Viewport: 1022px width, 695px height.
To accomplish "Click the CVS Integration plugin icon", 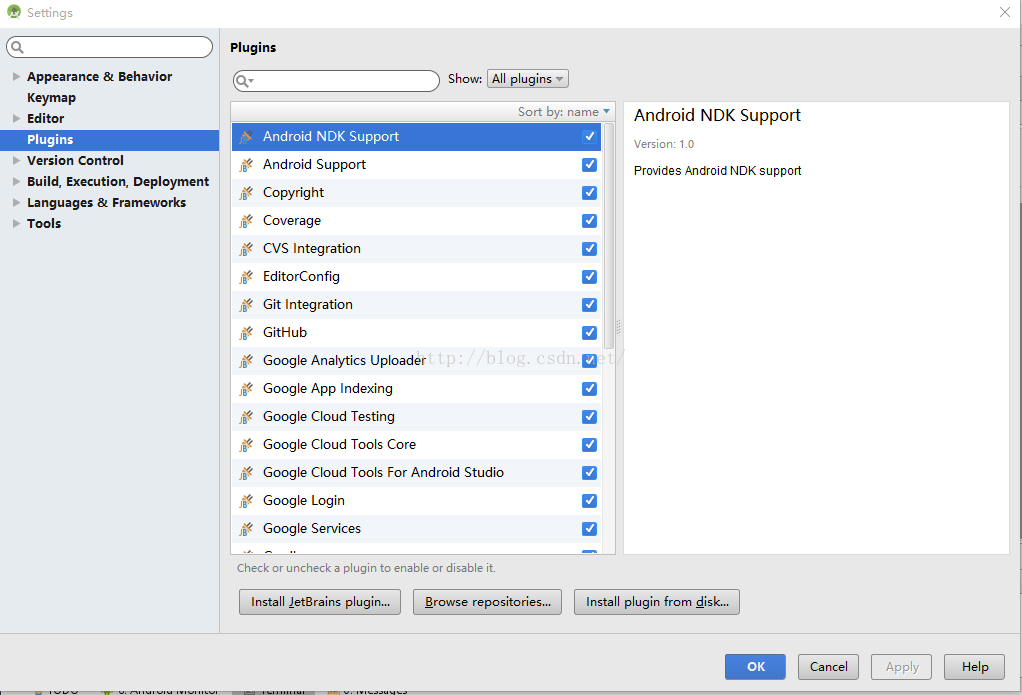I will click(246, 249).
